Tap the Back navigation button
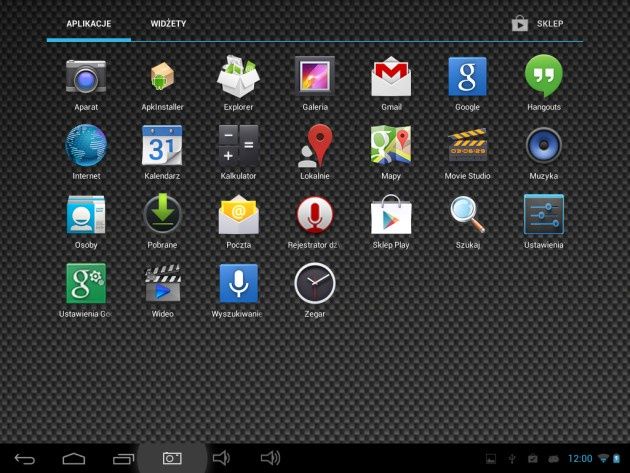This screenshot has width=630, height=473. tap(25, 459)
